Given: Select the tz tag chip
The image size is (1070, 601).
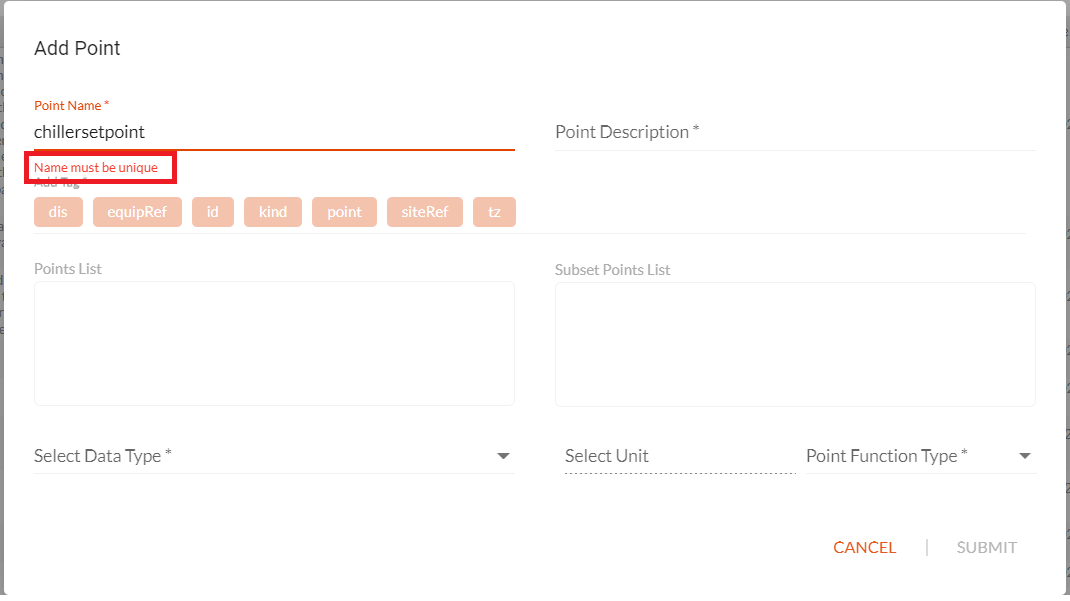Looking at the screenshot, I should pos(494,212).
